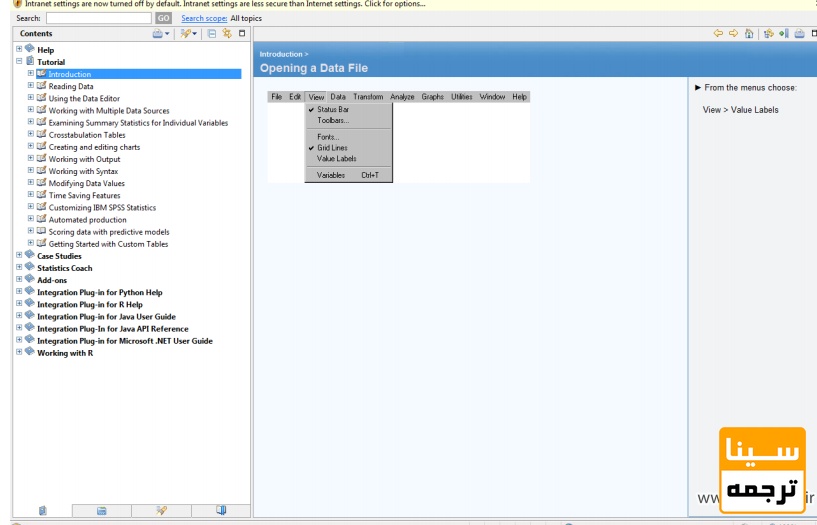Screen dimensions: 817x525
Task: Go forward with the yellow right arrow
Action: (734, 33)
